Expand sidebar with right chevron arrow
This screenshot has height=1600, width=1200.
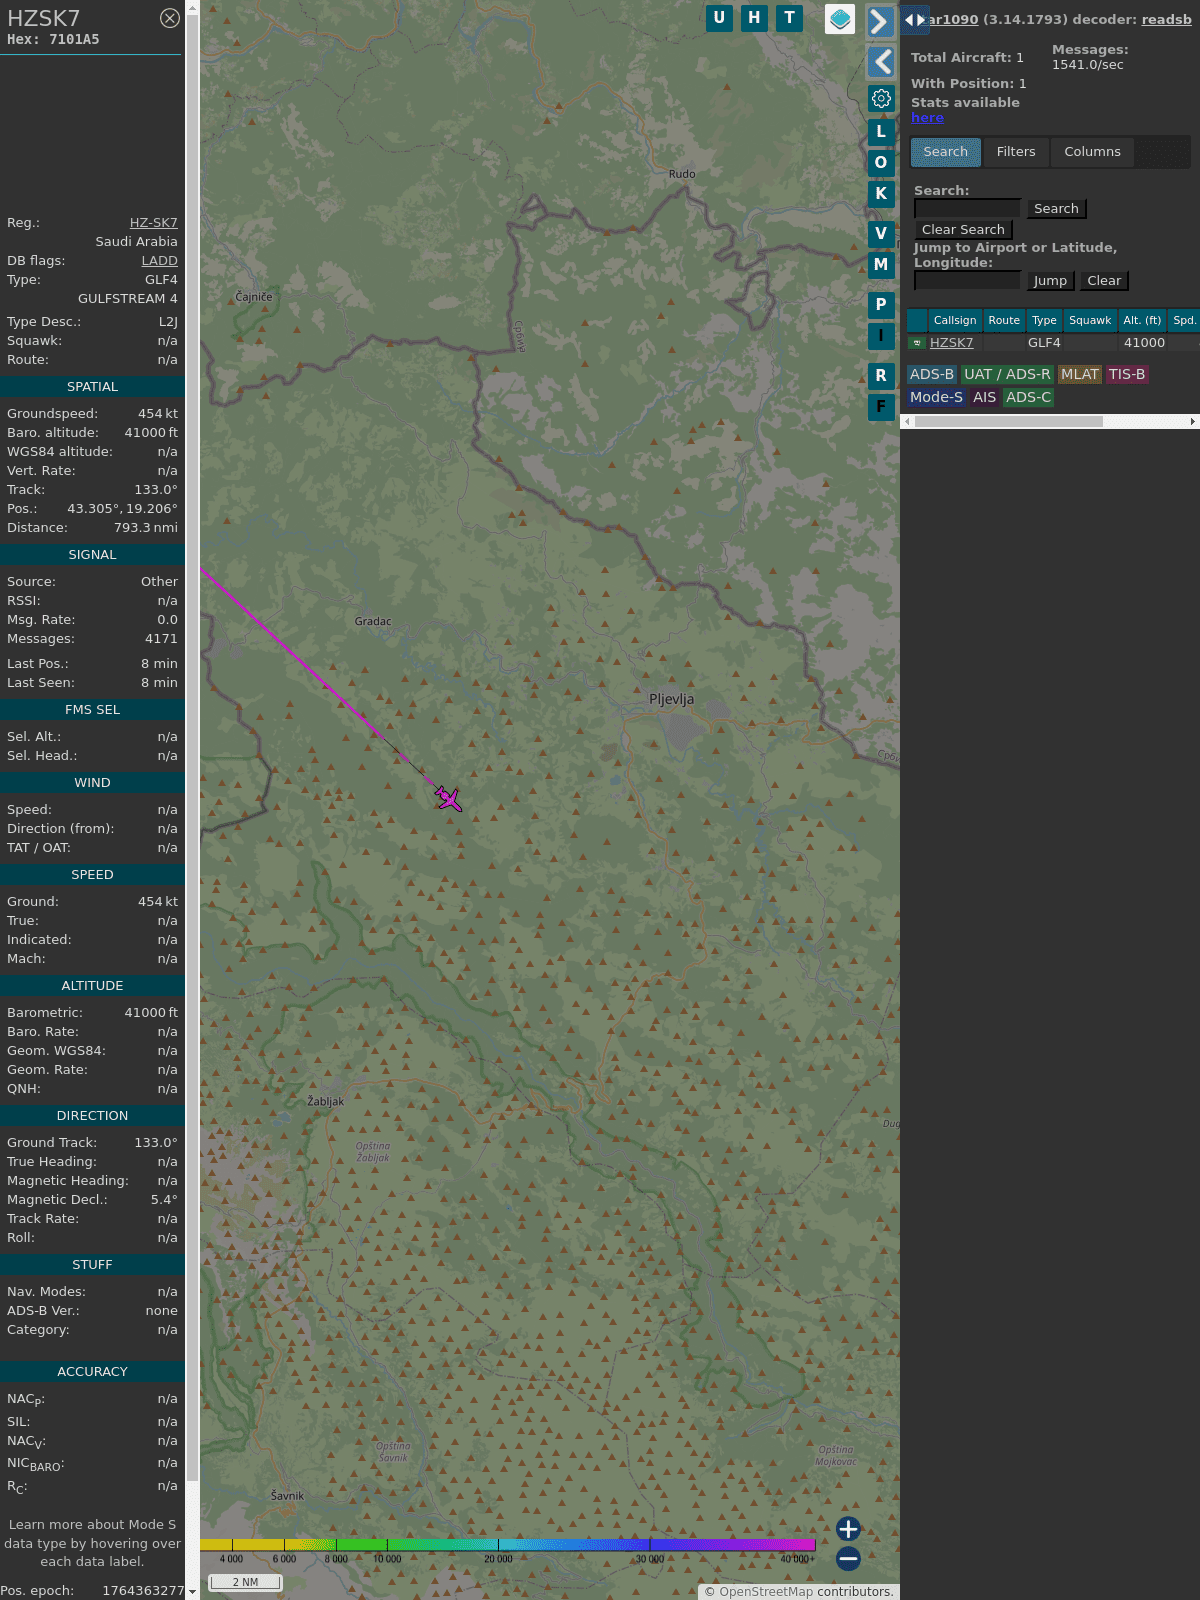(880, 21)
